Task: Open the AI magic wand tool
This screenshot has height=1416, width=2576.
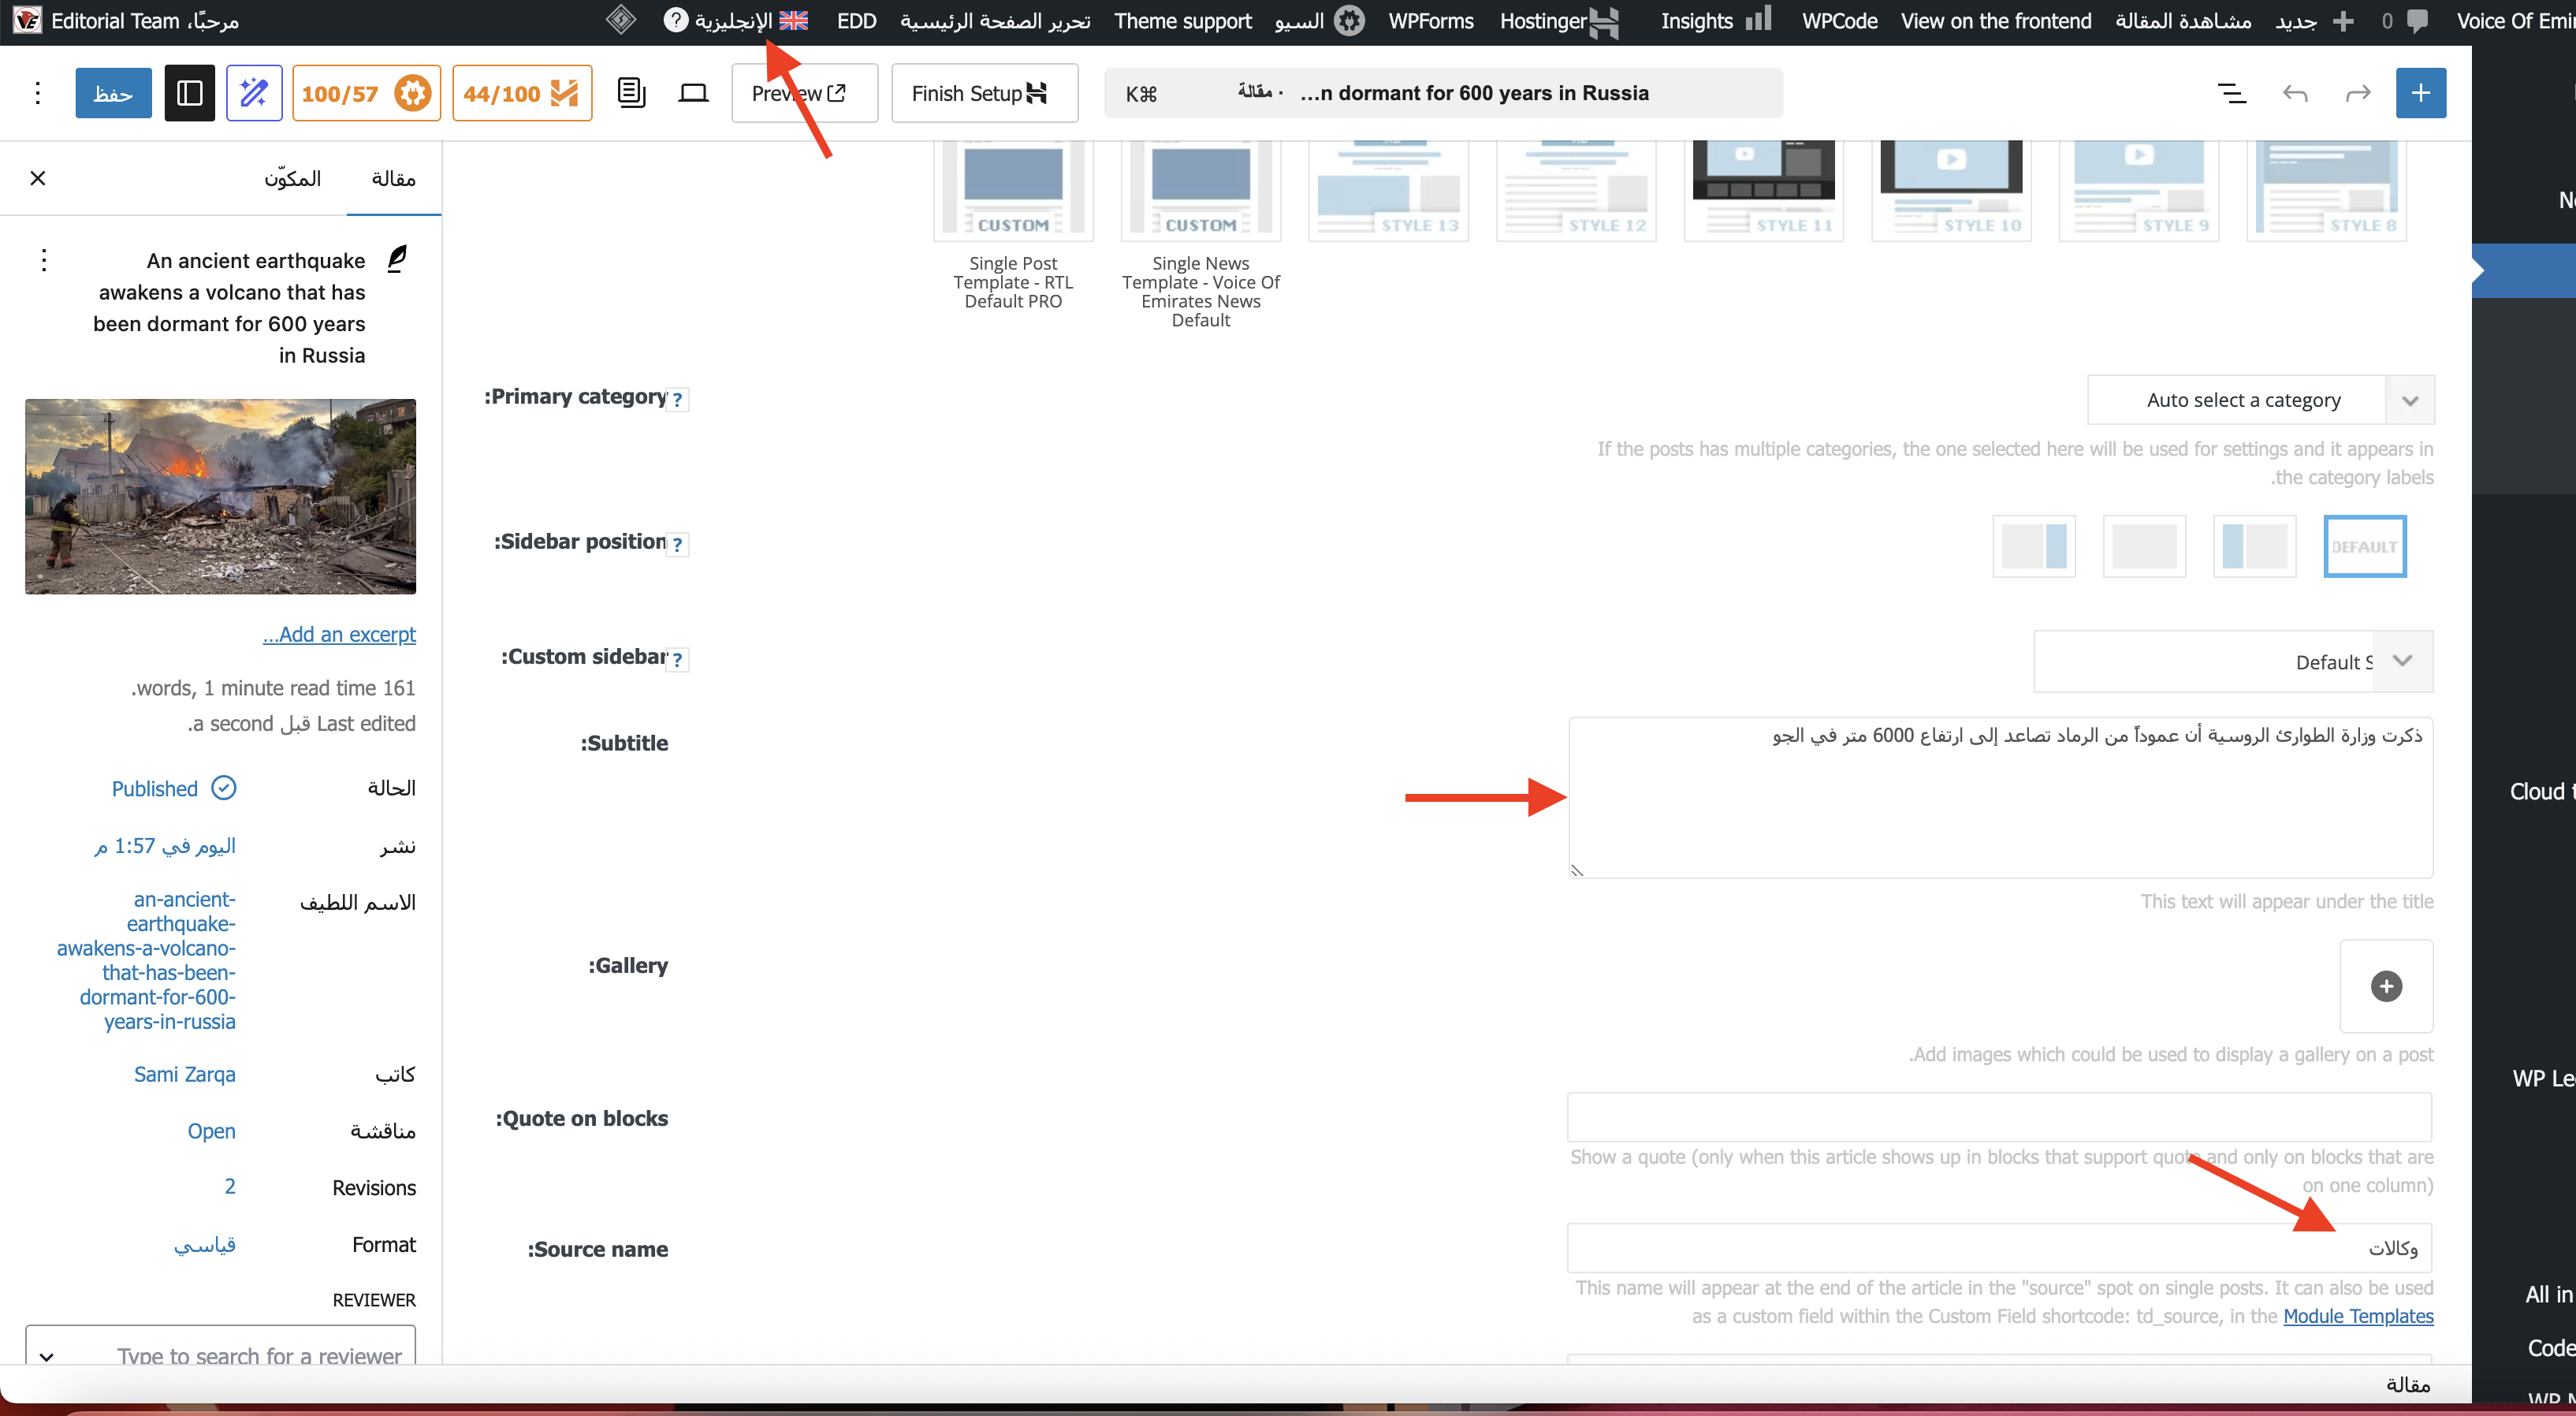Action: click(254, 93)
